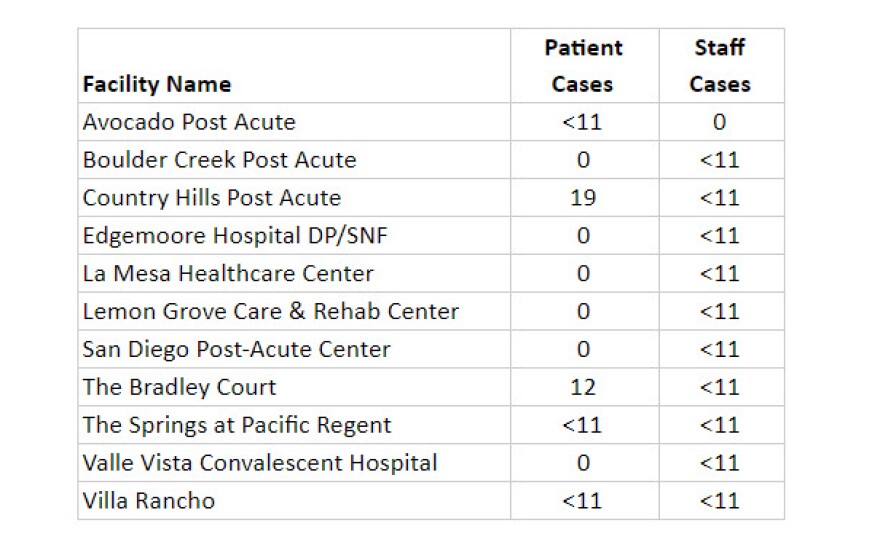This screenshot has height=542, width=880.
Task: Click The Springs at Pacific Regent cell
Action: click(x=237, y=426)
